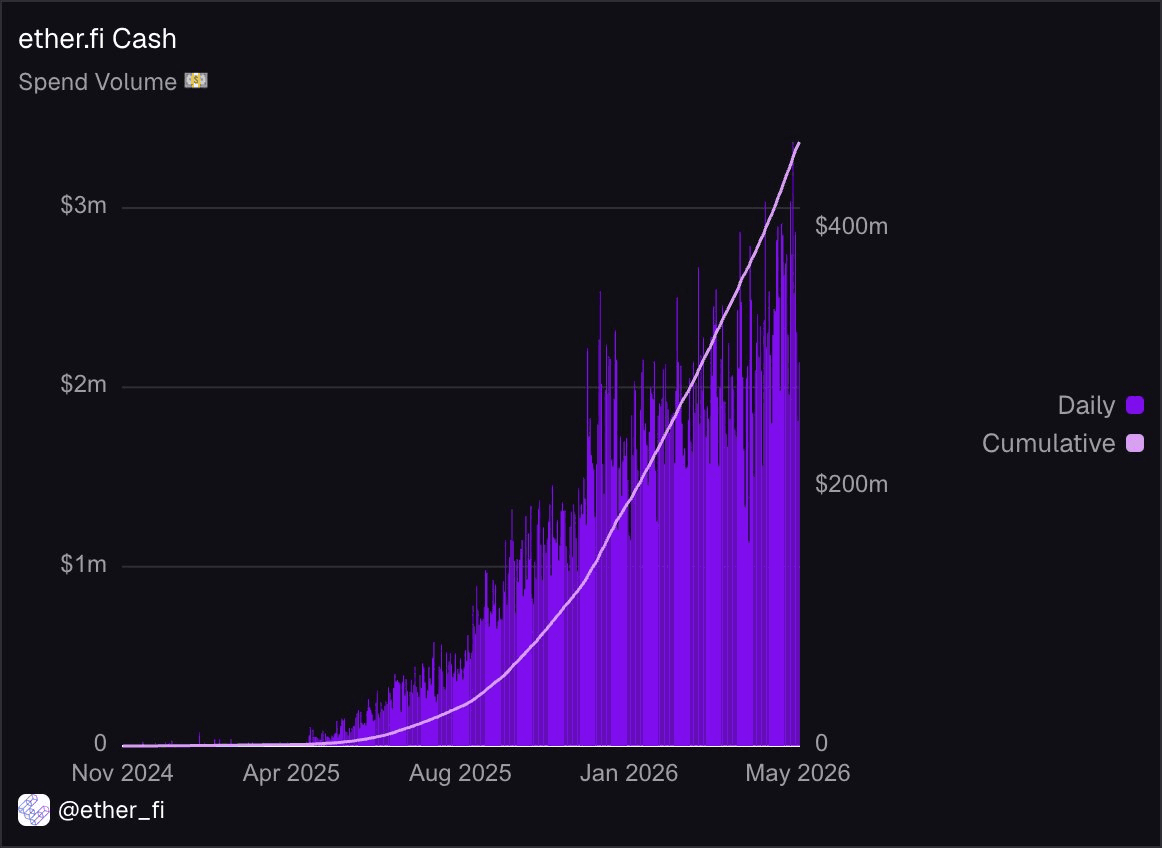Screen dimensions: 1162x848
Task: Click the money emoji beside Spend Volume
Action: 196,81
